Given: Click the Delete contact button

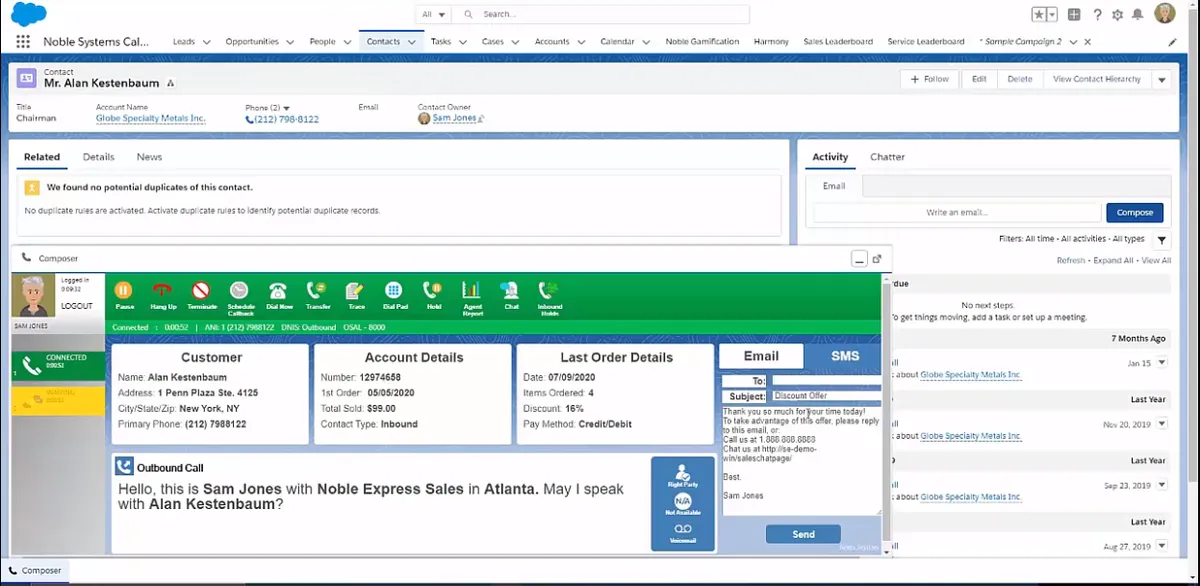Looking at the screenshot, I should coord(1019,79).
